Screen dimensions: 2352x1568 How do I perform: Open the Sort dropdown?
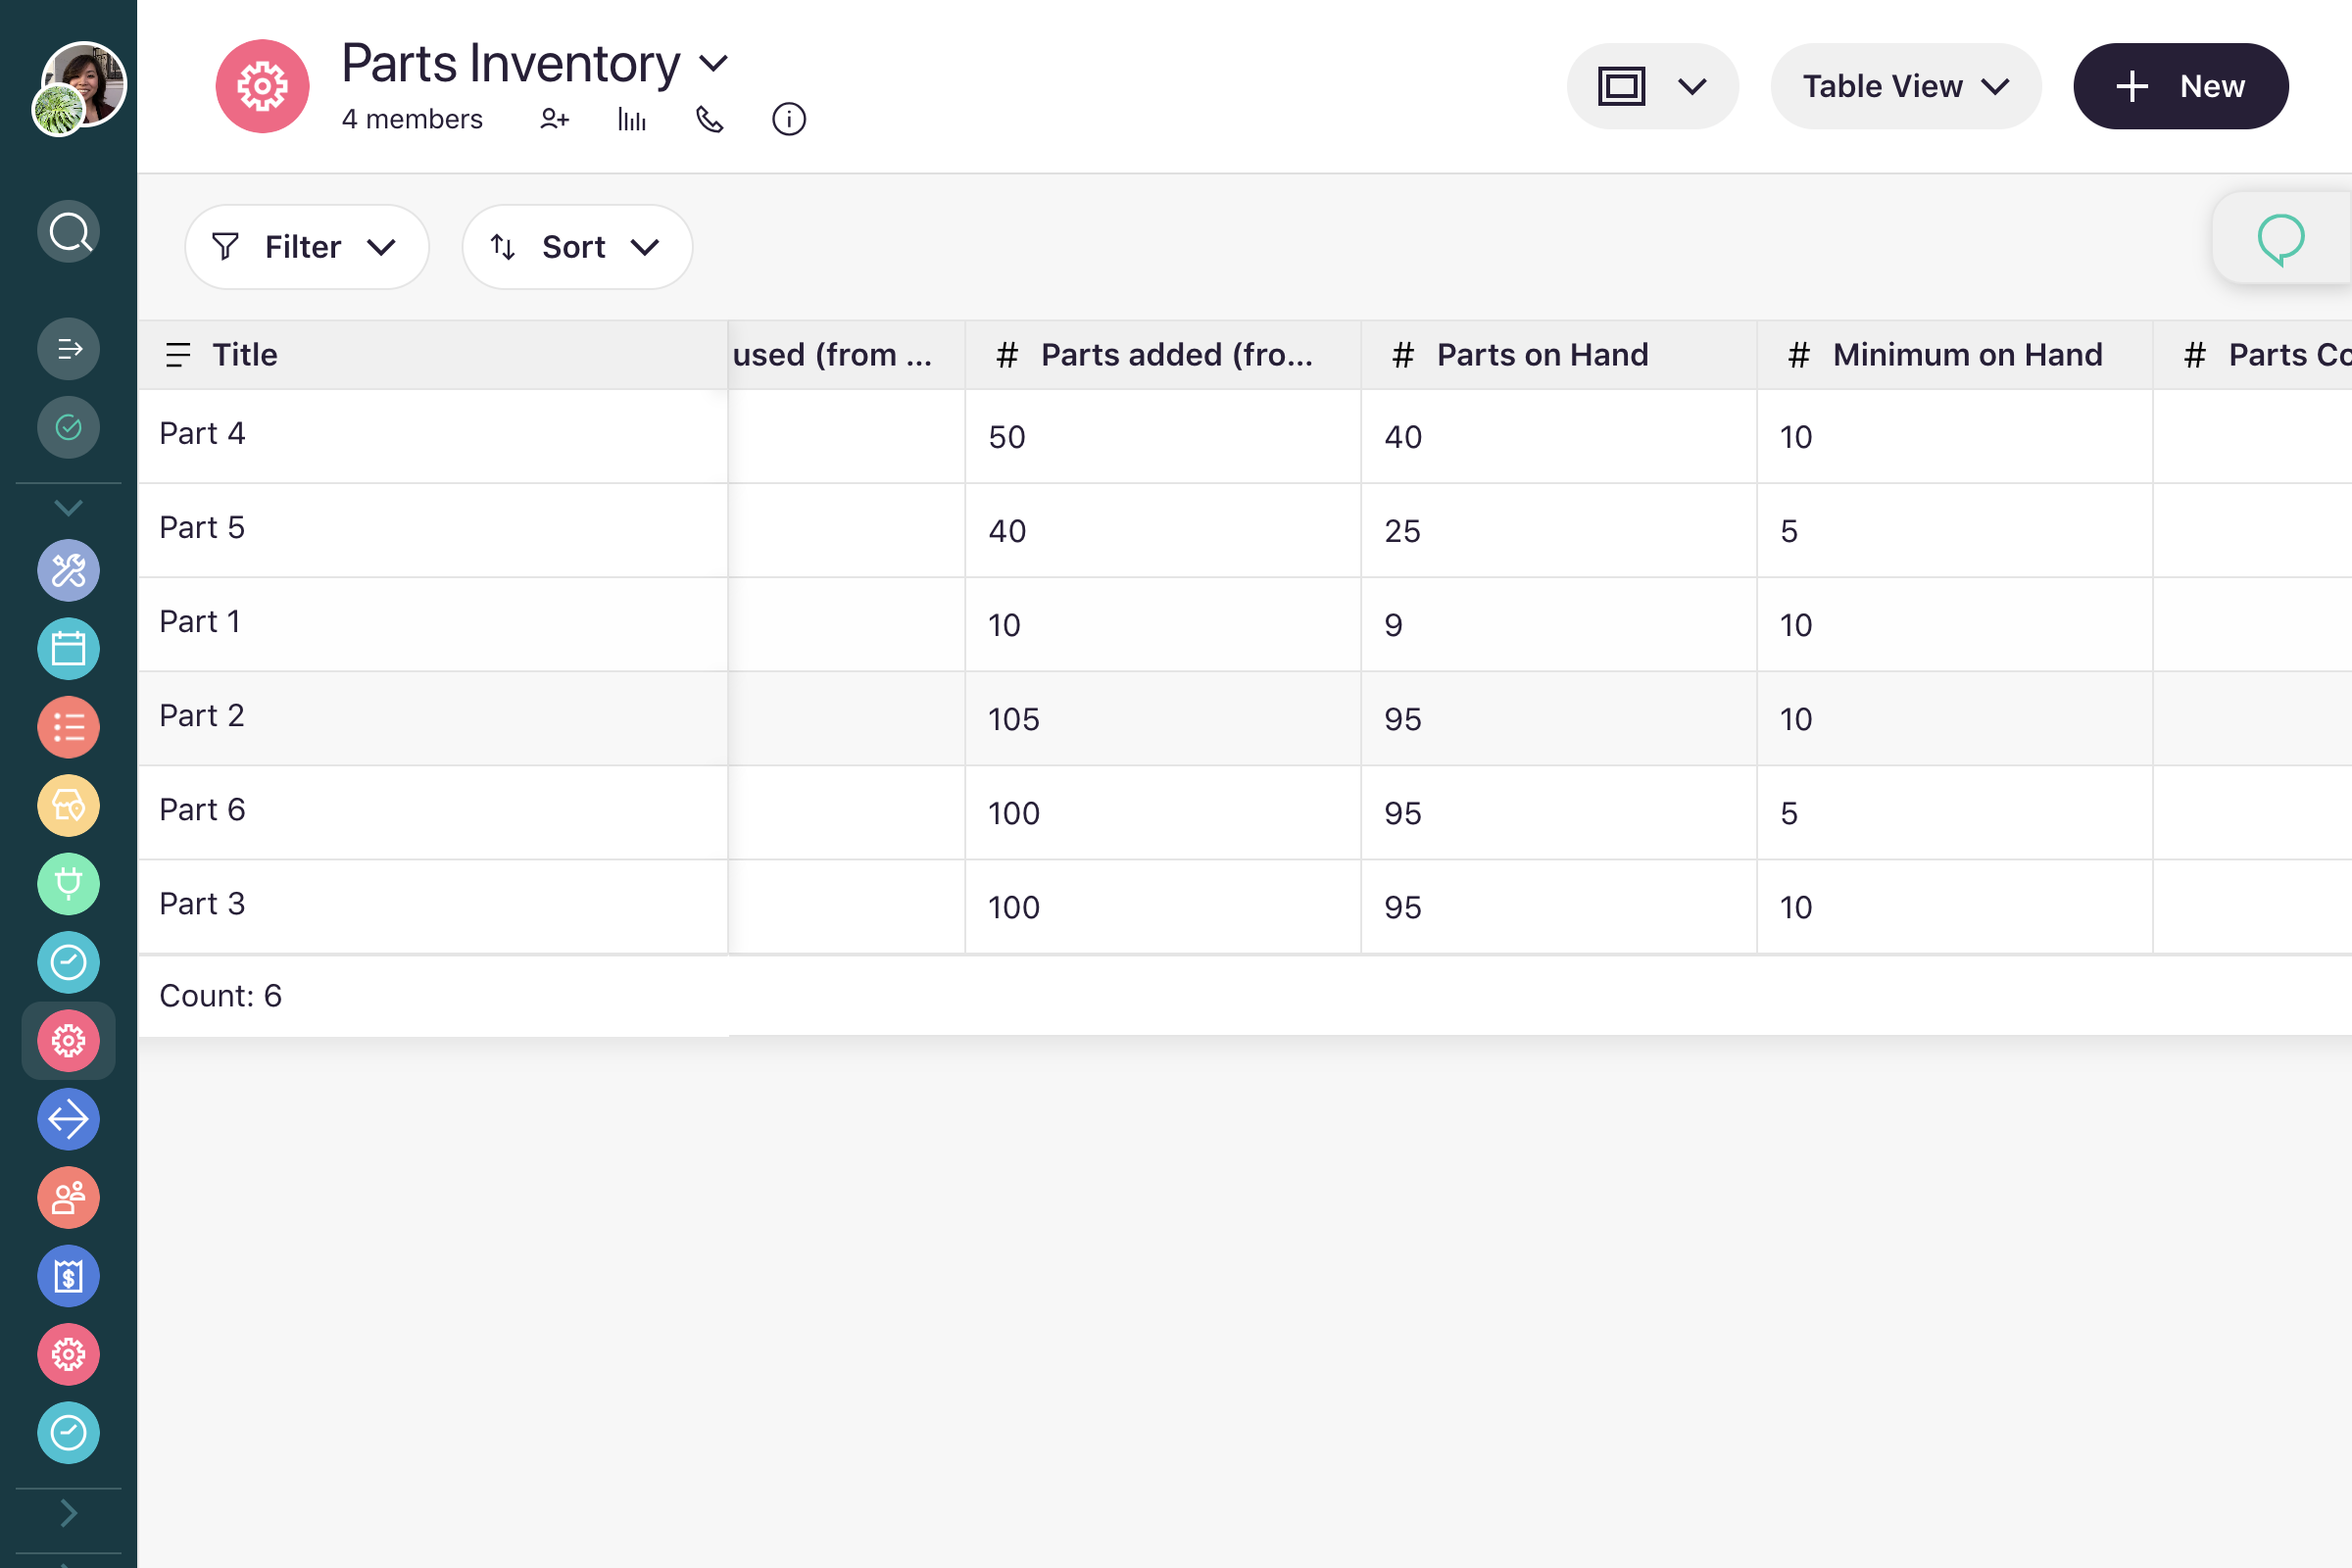[x=577, y=247]
